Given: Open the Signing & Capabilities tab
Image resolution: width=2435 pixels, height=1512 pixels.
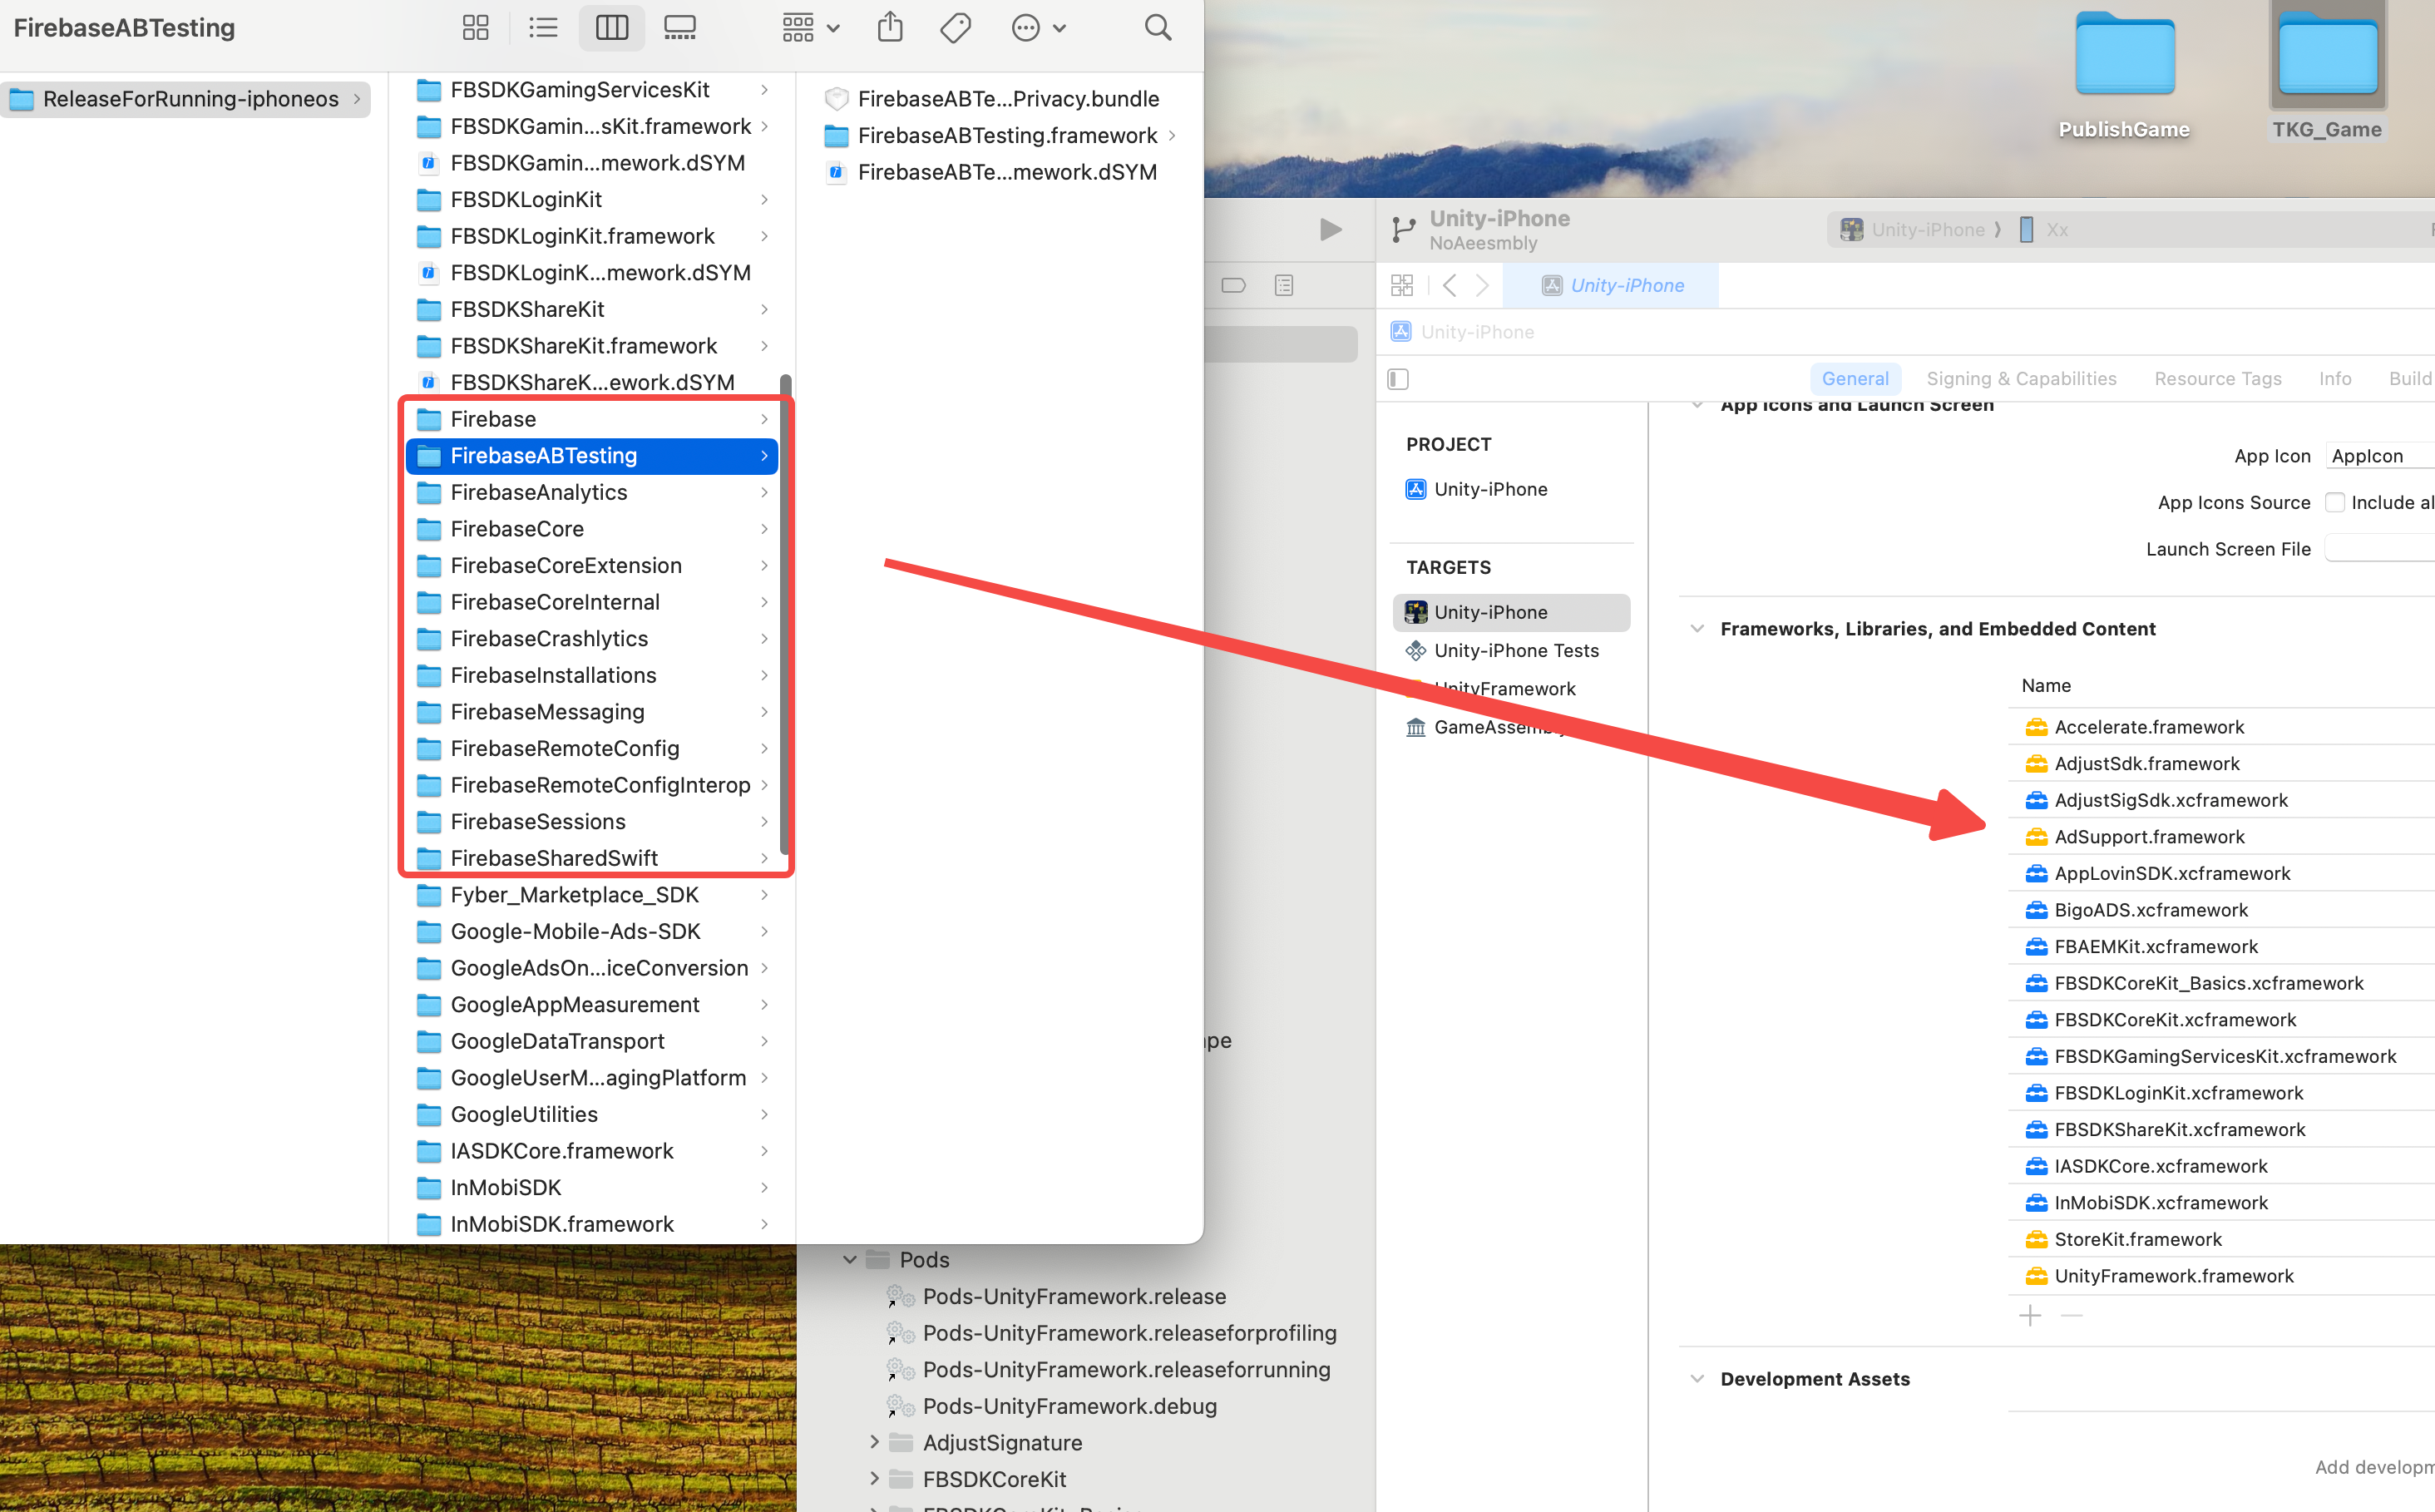Looking at the screenshot, I should coord(2021,379).
